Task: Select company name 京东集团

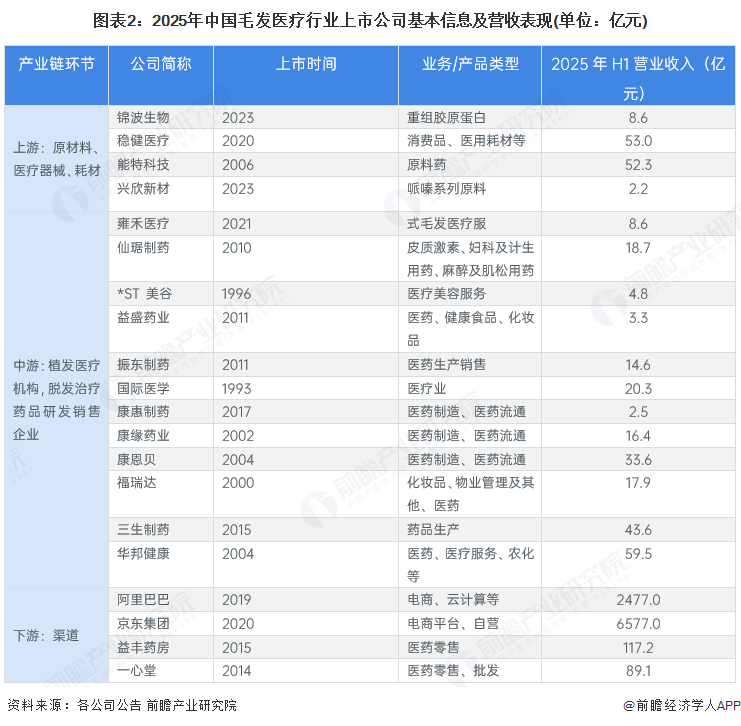Action: coord(143,624)
